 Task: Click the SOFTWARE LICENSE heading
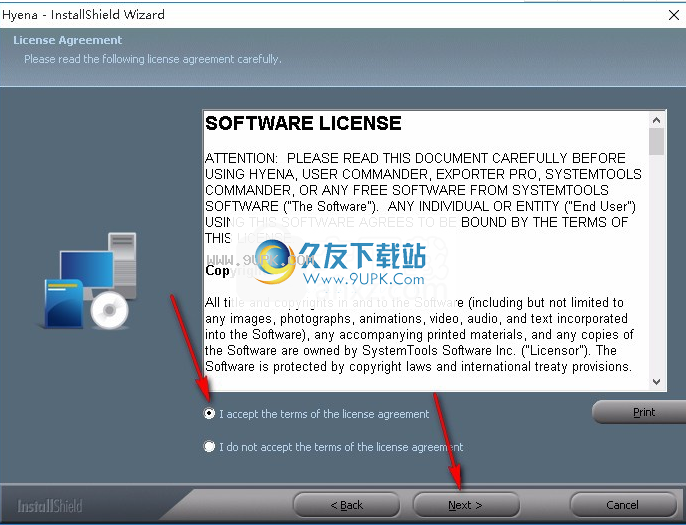point(303,123)
